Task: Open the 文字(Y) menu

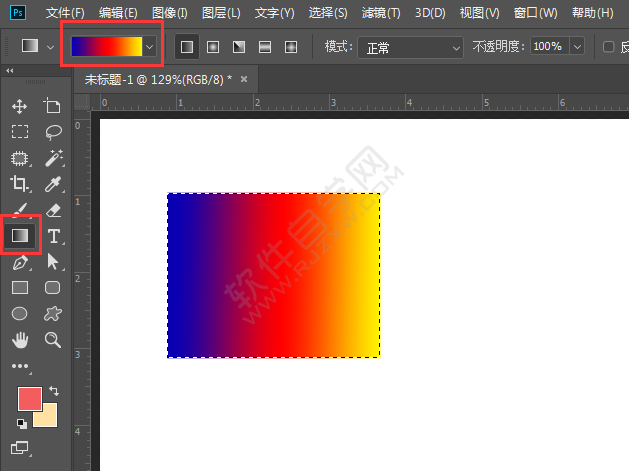Action: tap(275, 13)
